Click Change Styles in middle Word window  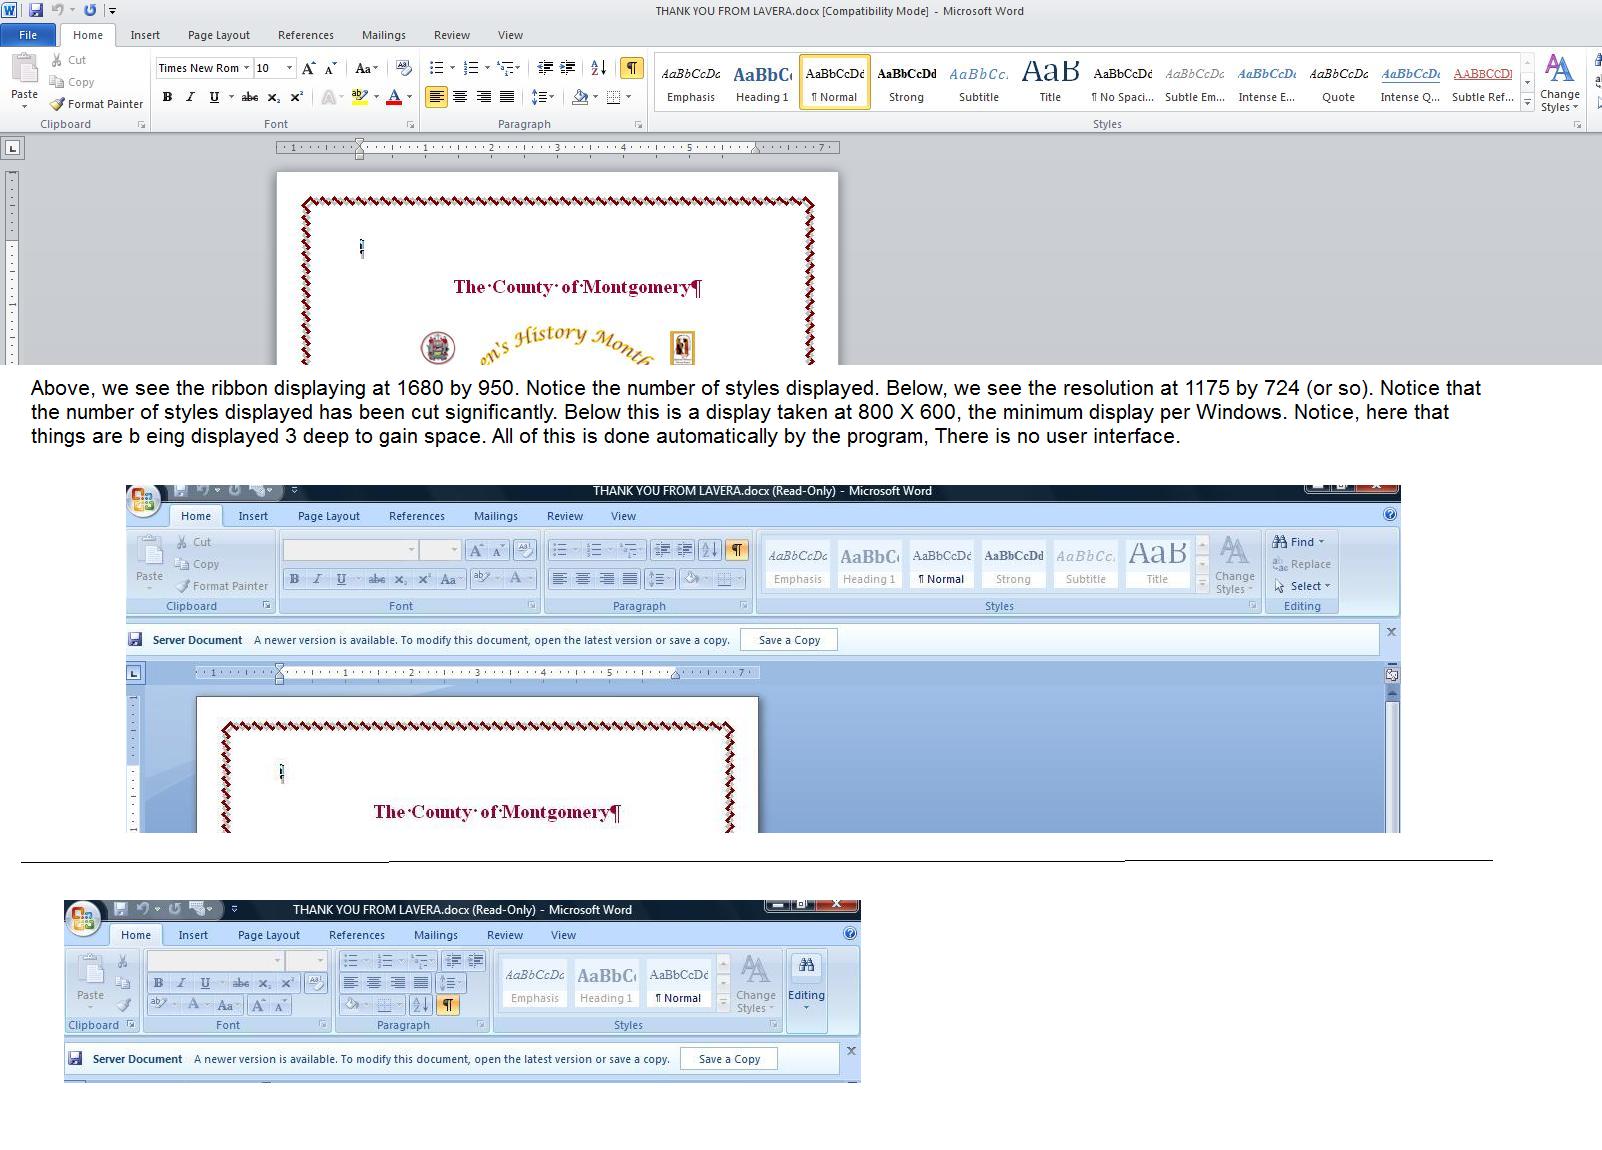pyautogui.click(x=1234, y=564)
